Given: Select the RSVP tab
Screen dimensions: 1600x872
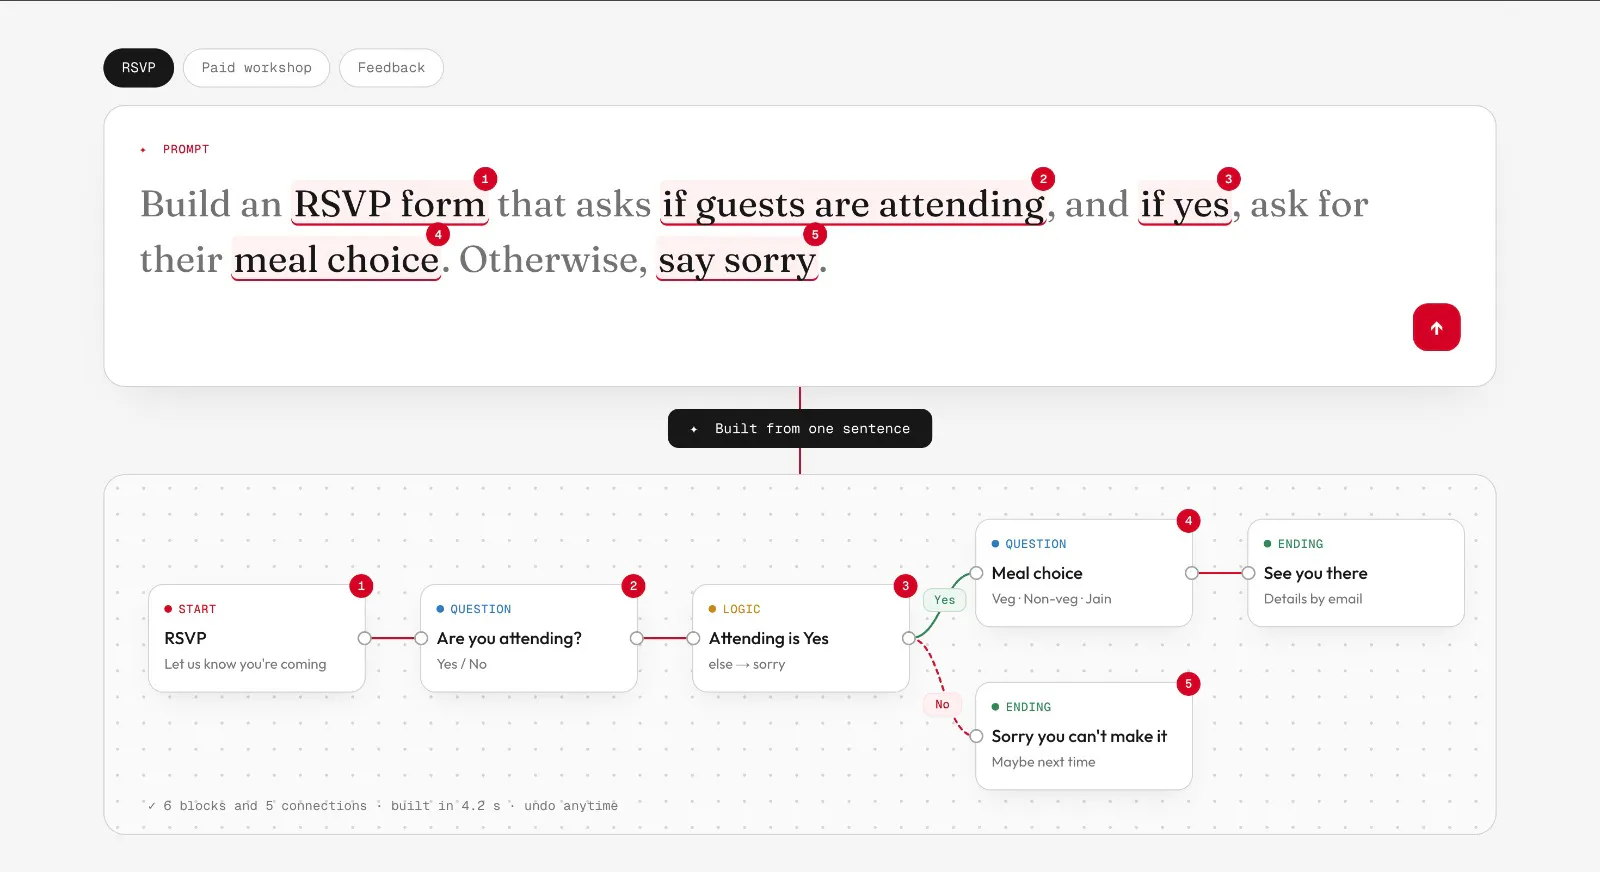Looking at the screenshot, I should click(x=139, y=68).
